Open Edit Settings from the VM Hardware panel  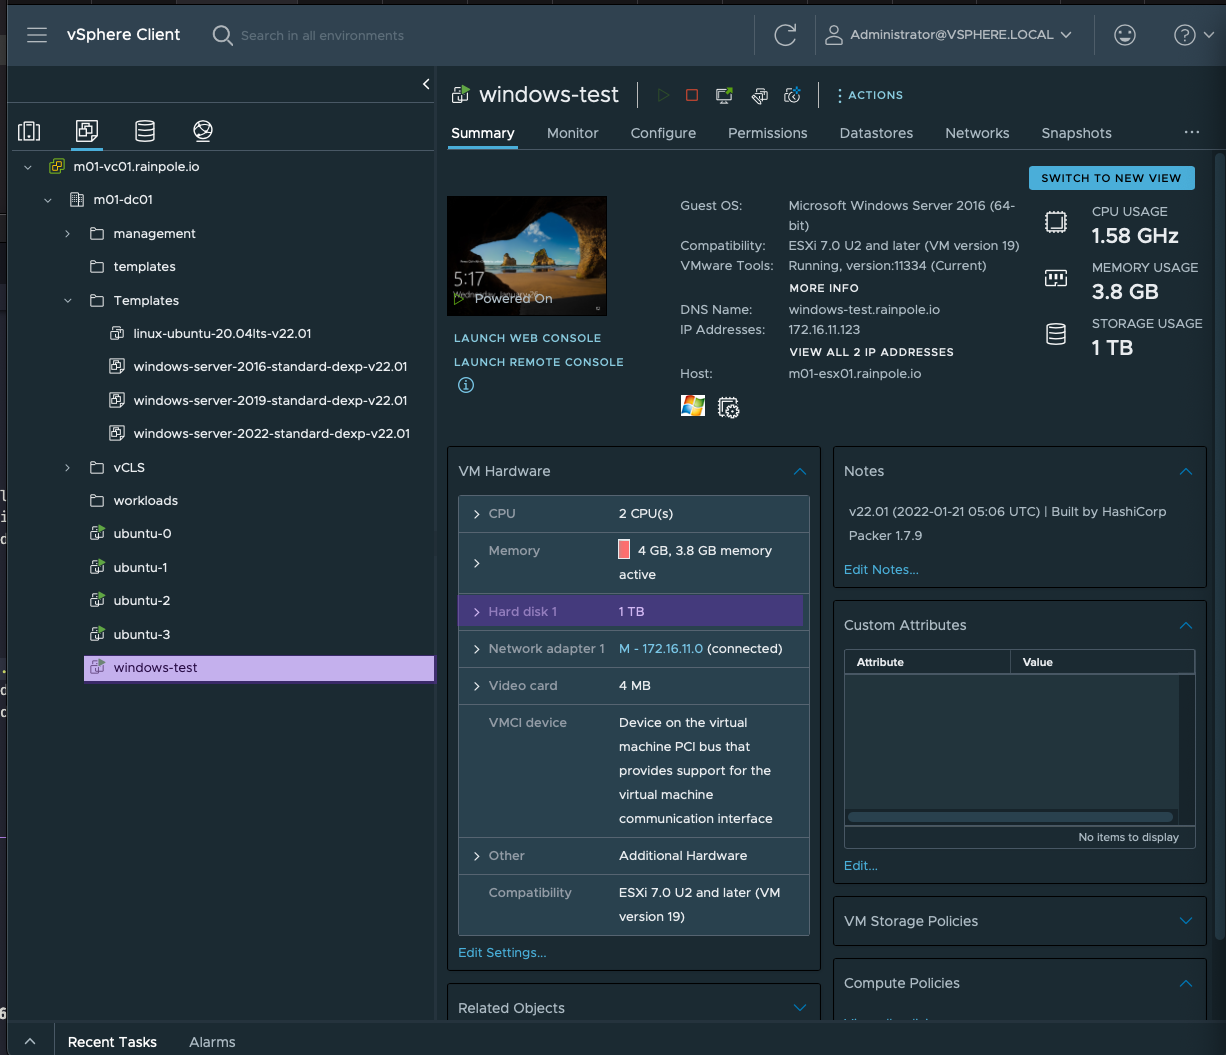click(502, 952)
